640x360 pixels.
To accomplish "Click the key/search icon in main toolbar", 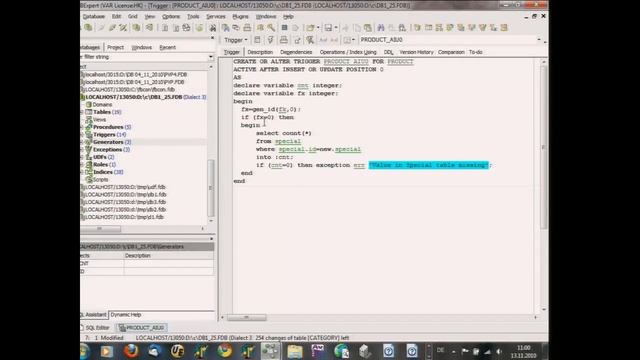I will click(271, 28).
